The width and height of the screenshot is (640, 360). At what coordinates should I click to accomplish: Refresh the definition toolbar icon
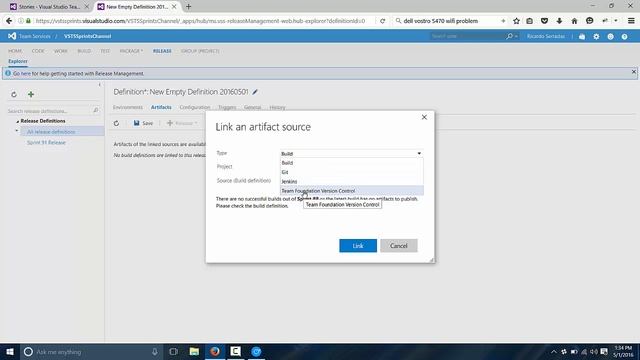click(117, 123)
